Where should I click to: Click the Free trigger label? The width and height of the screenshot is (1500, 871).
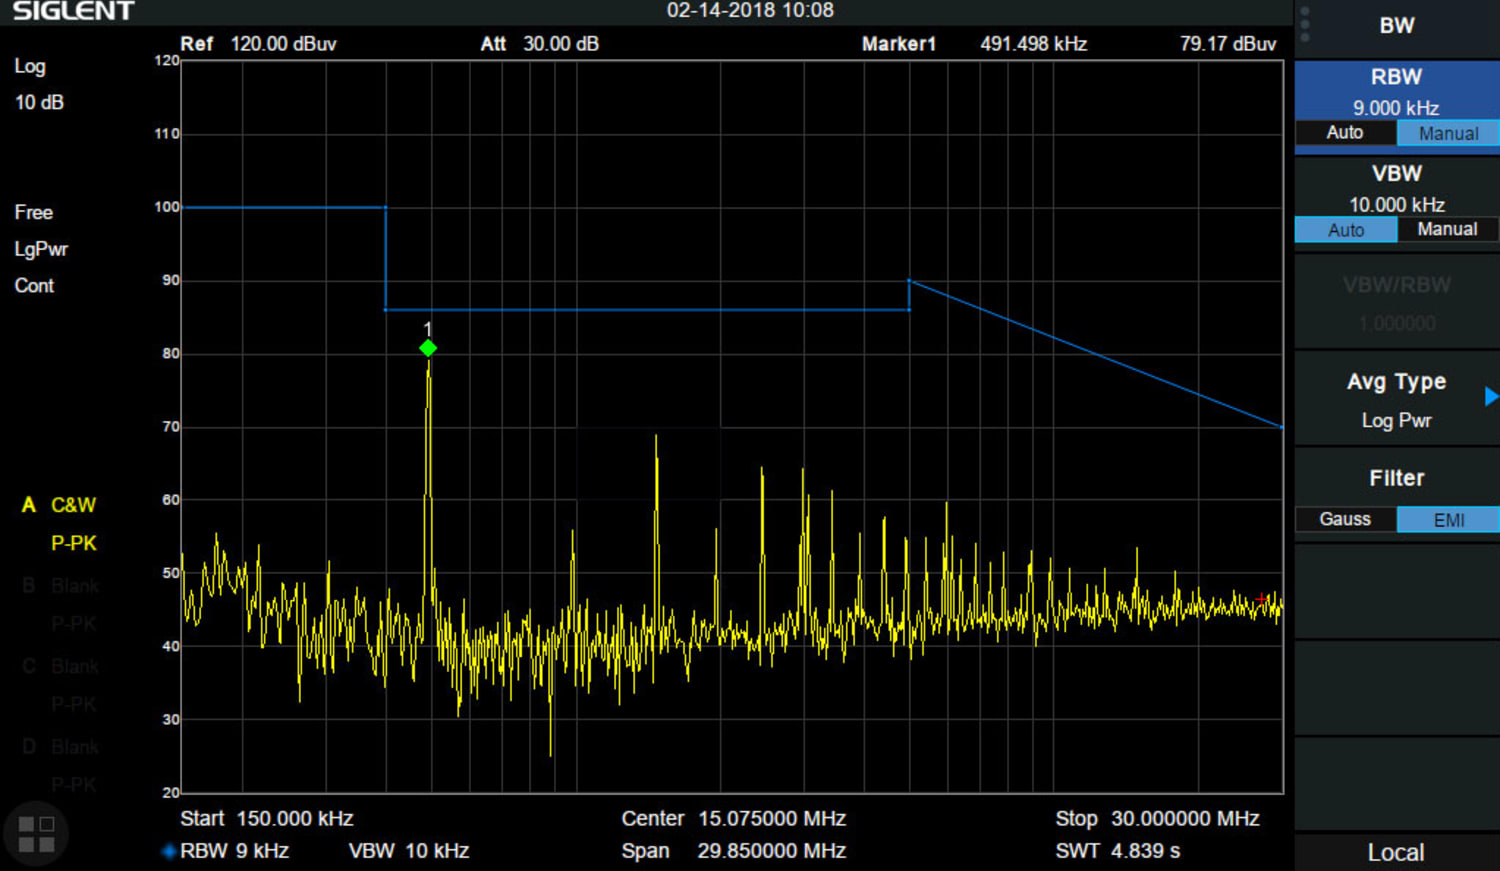[33, 212]
